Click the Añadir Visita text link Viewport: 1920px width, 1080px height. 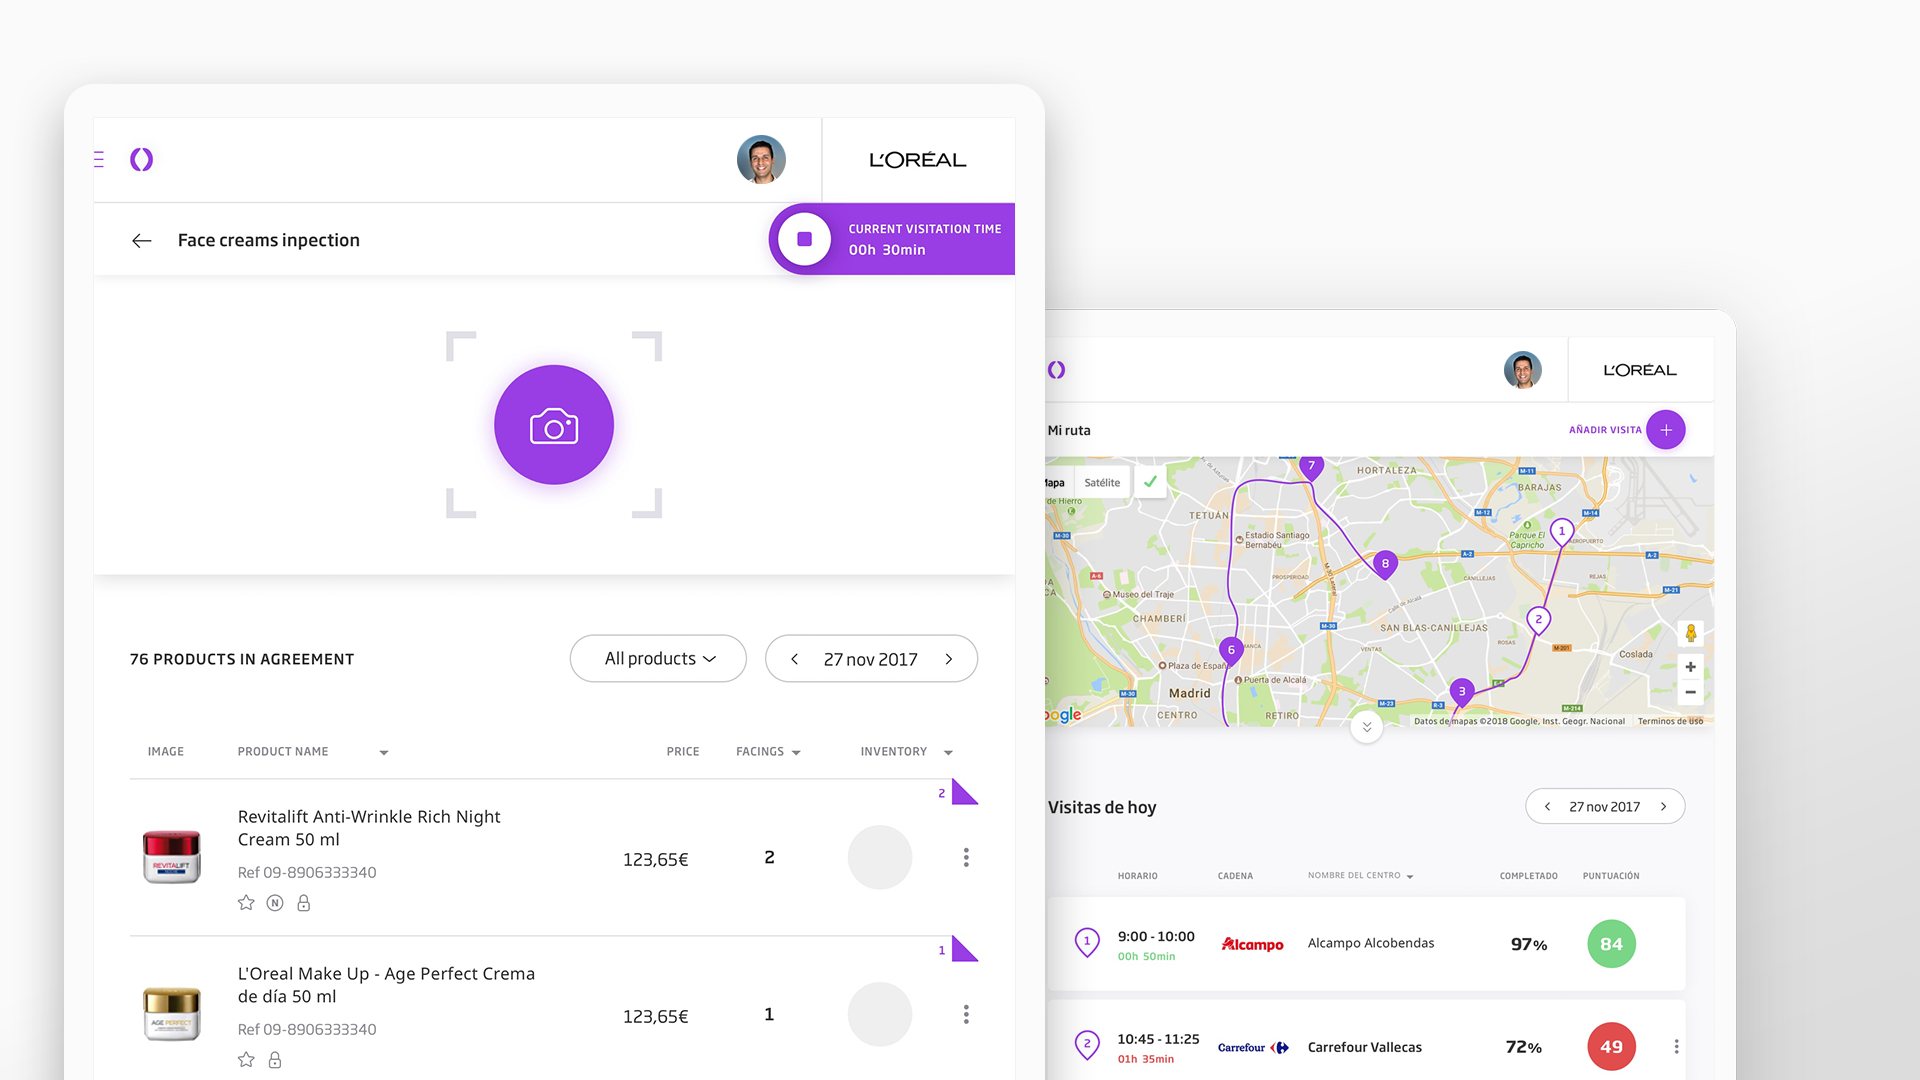coord(1605,430)
